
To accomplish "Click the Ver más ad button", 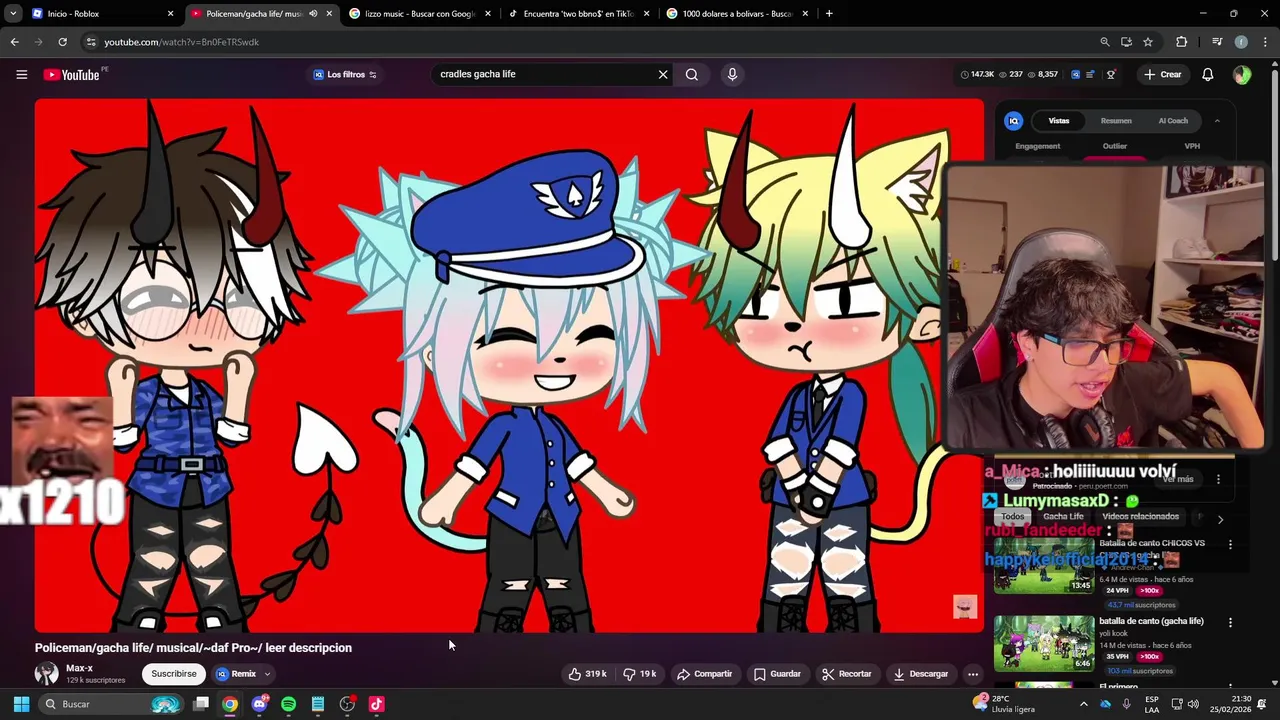I will pyautogui.click(x=1178, y=479).
